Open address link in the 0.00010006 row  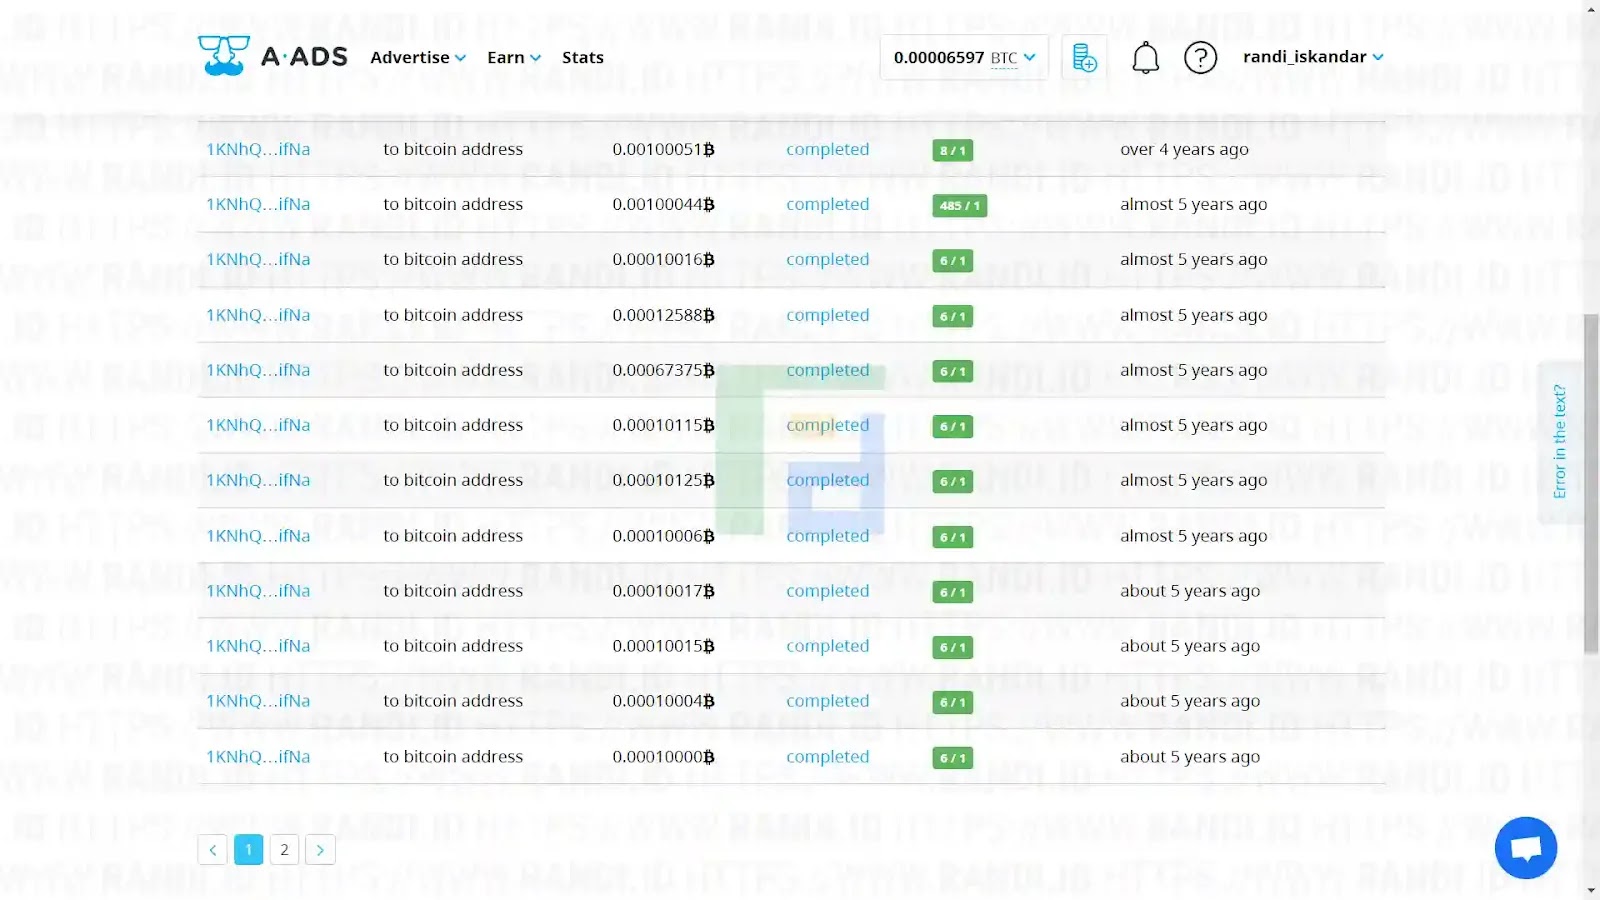coord(258,536)
